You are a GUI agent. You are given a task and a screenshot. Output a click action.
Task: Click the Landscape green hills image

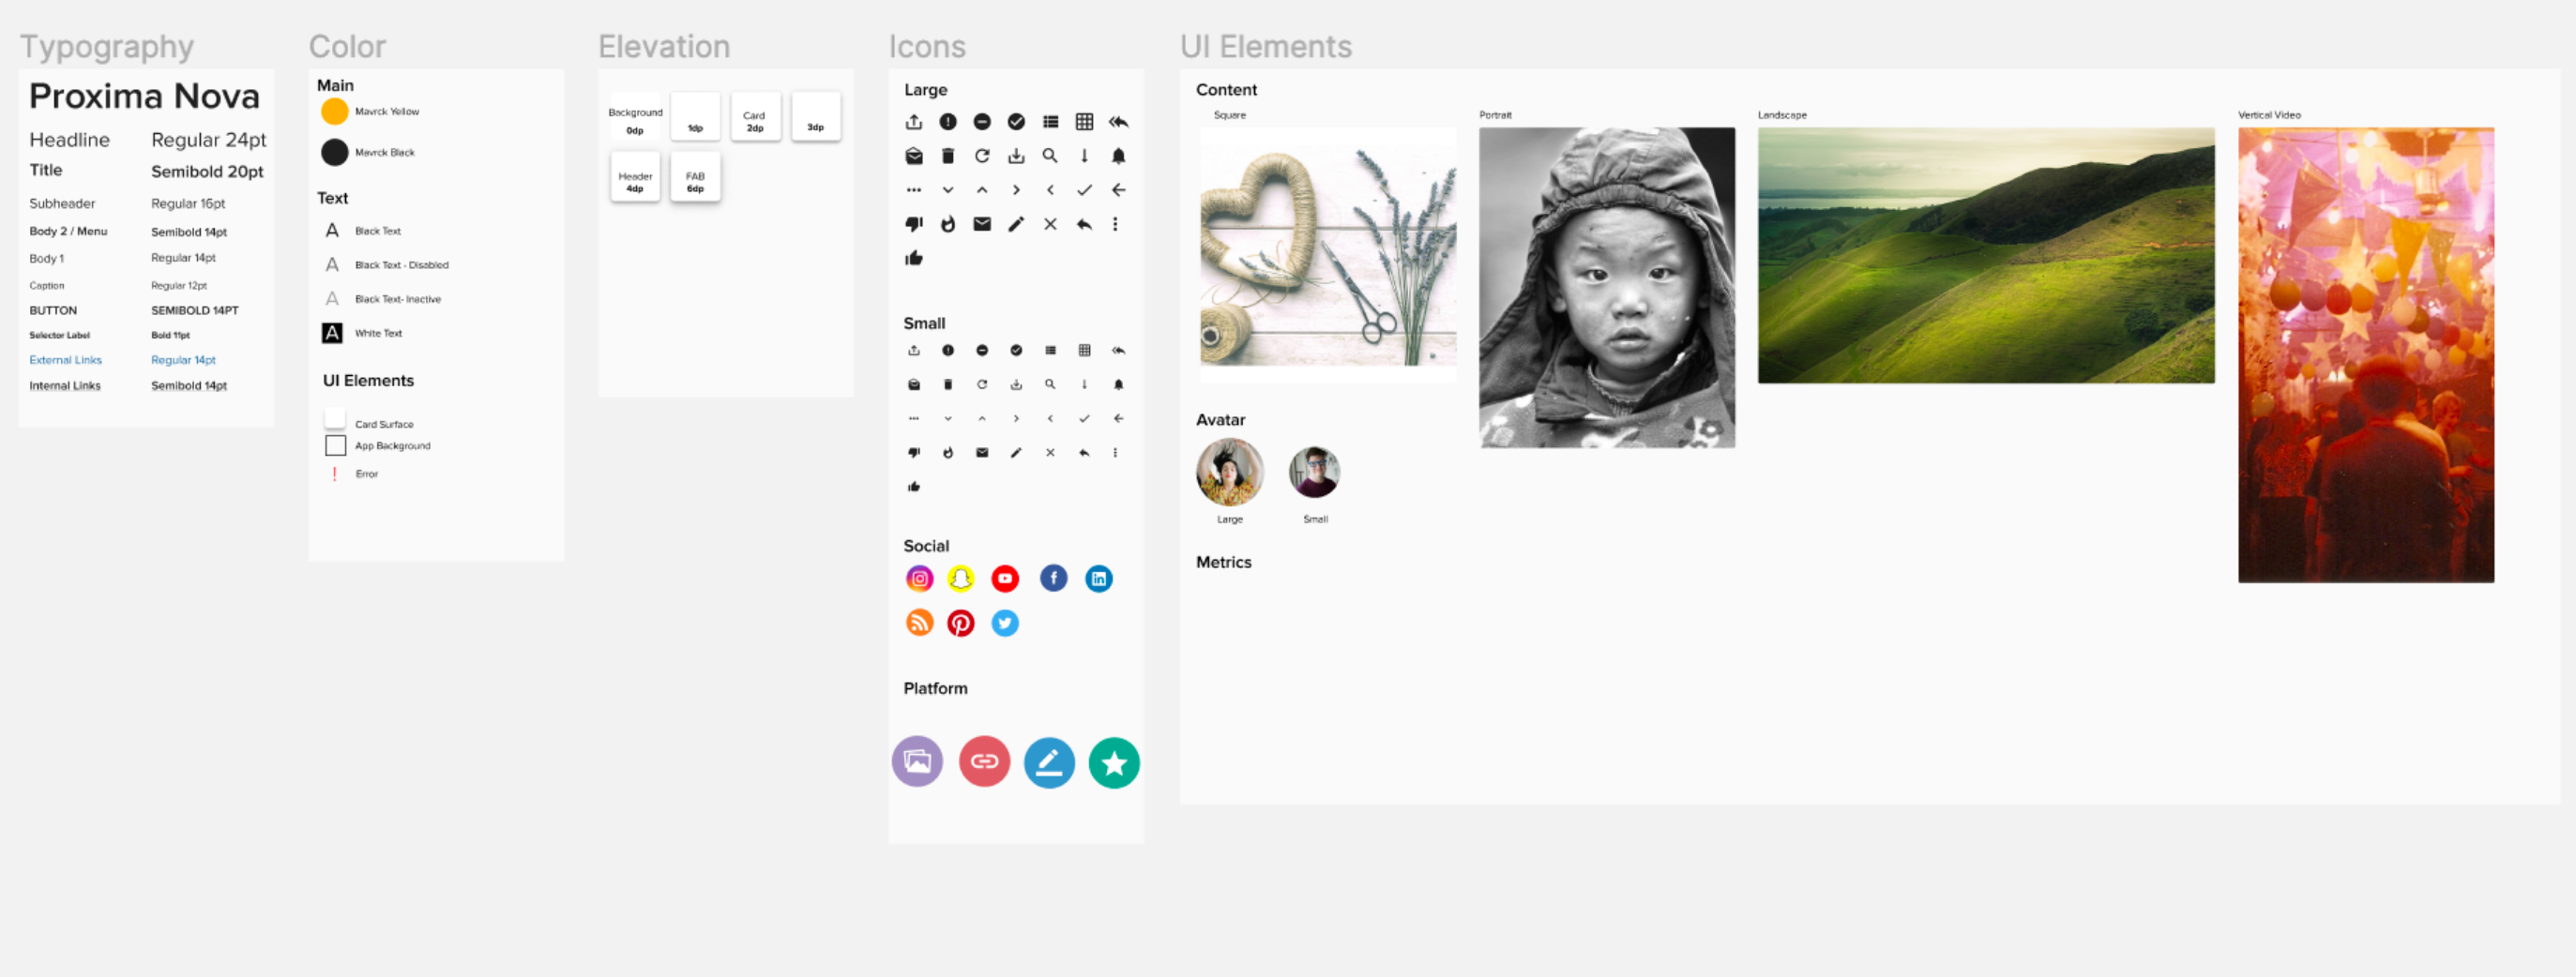[x=1986, y=255]
